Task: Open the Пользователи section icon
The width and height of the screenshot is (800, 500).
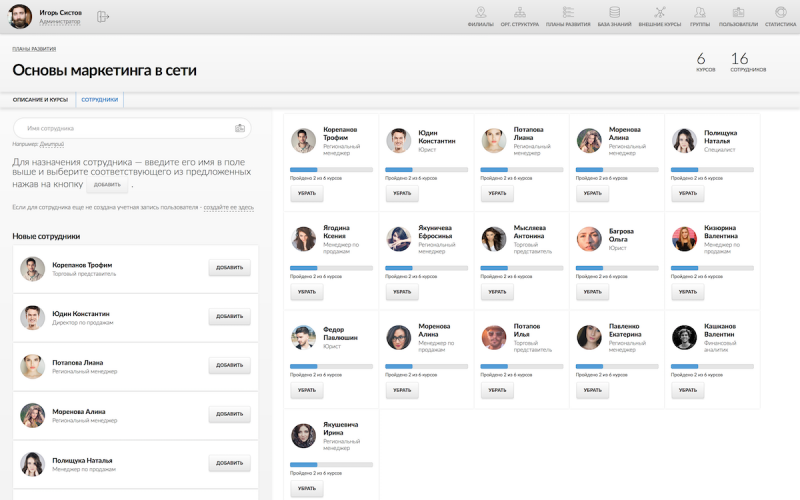Action: [x=737, y=14]
